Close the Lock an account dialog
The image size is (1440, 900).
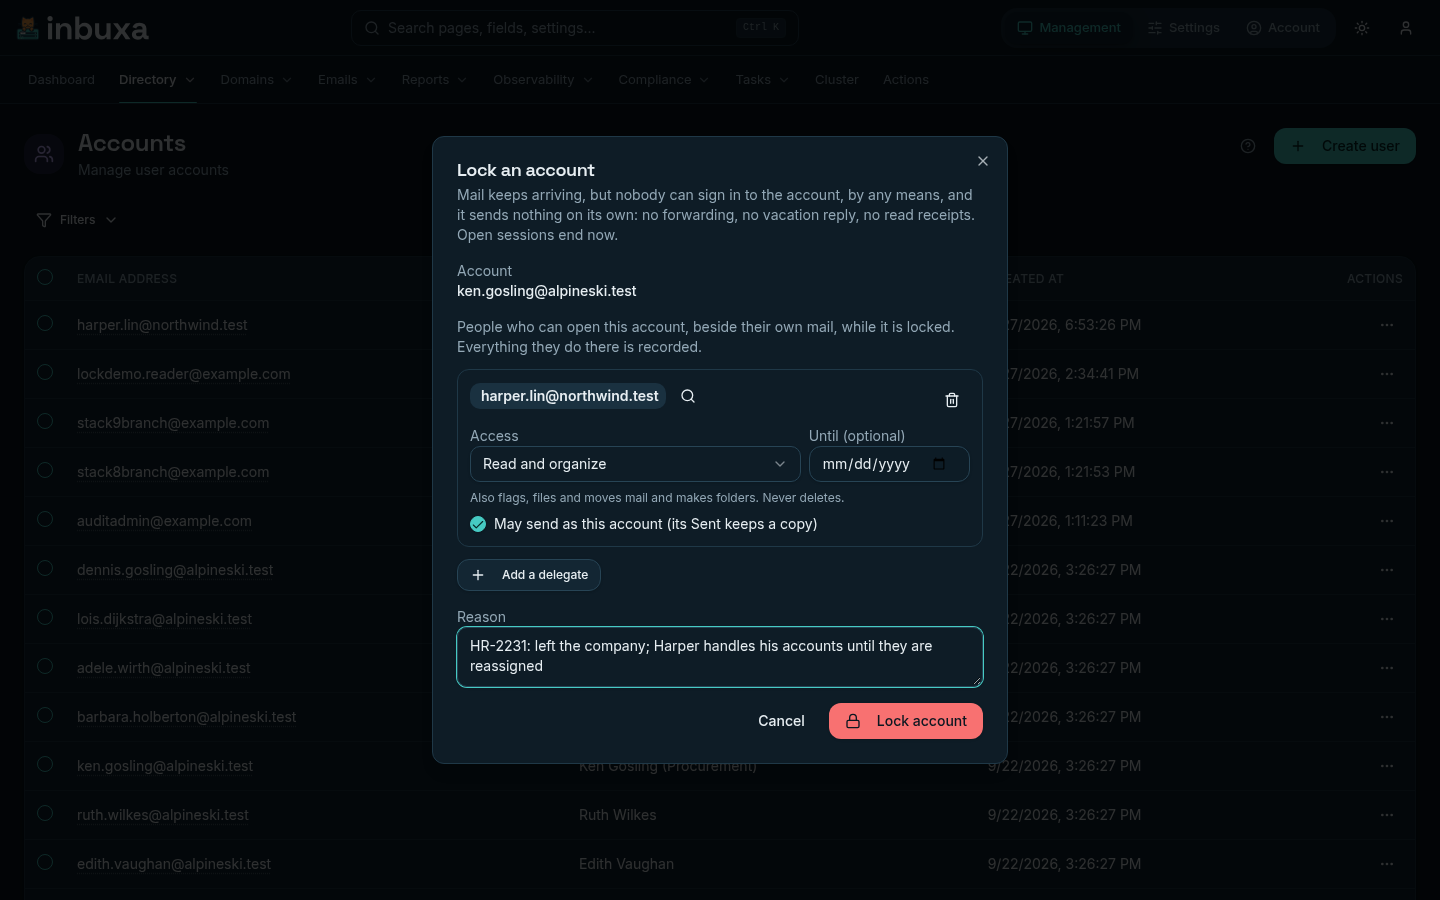coord(983,161)
